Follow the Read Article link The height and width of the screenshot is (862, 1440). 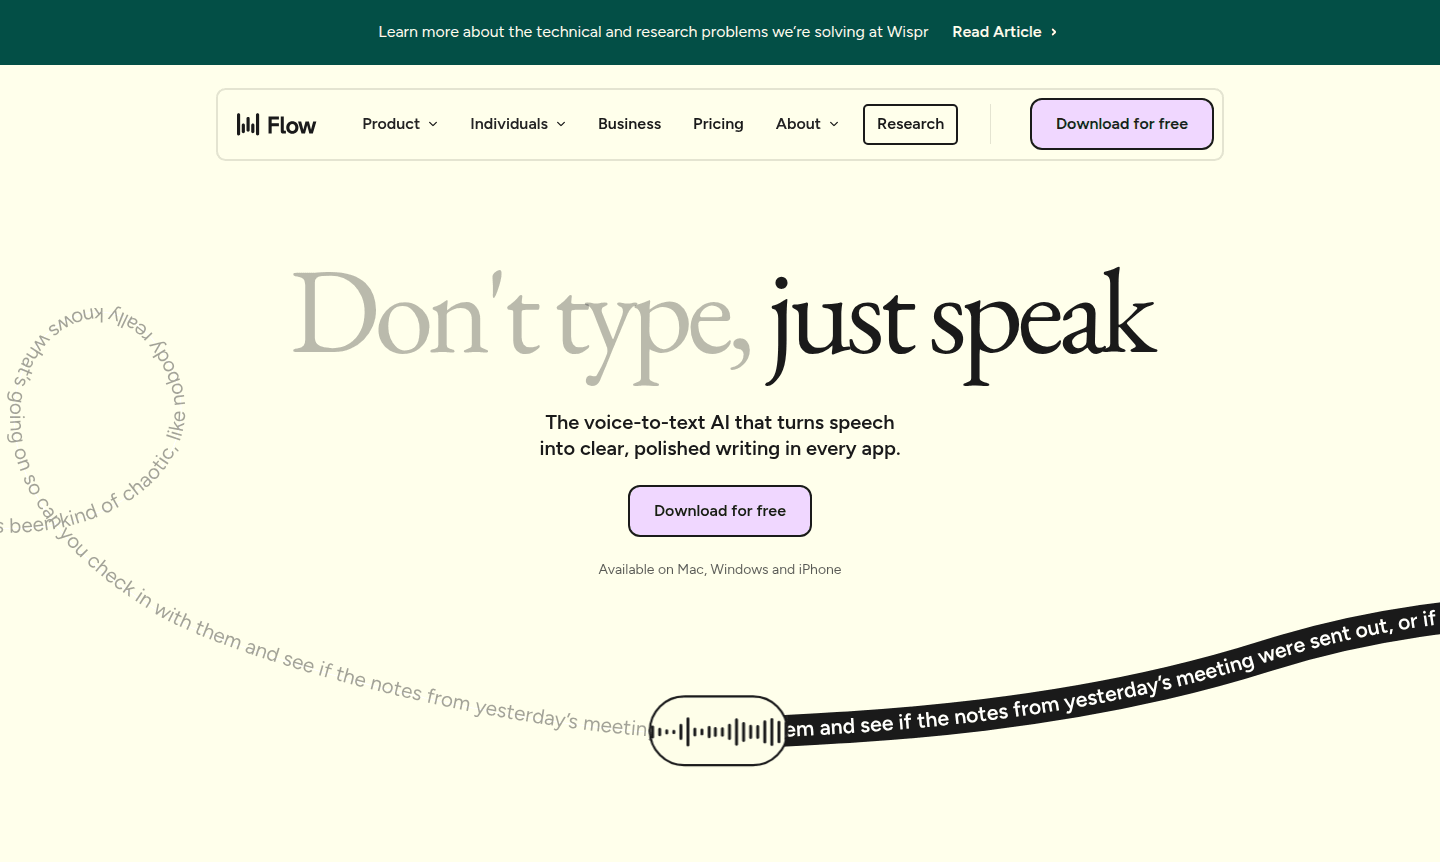click(x=996, y=32)
